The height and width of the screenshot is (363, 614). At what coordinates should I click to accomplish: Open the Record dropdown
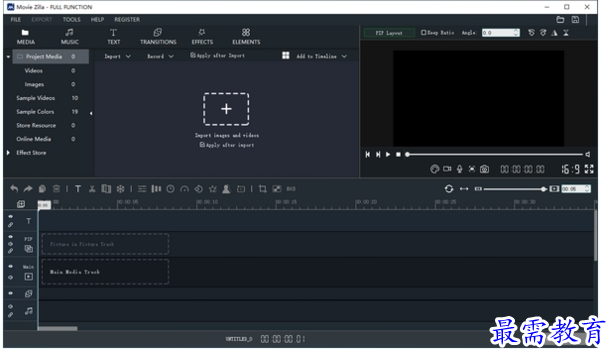[160, 56]
